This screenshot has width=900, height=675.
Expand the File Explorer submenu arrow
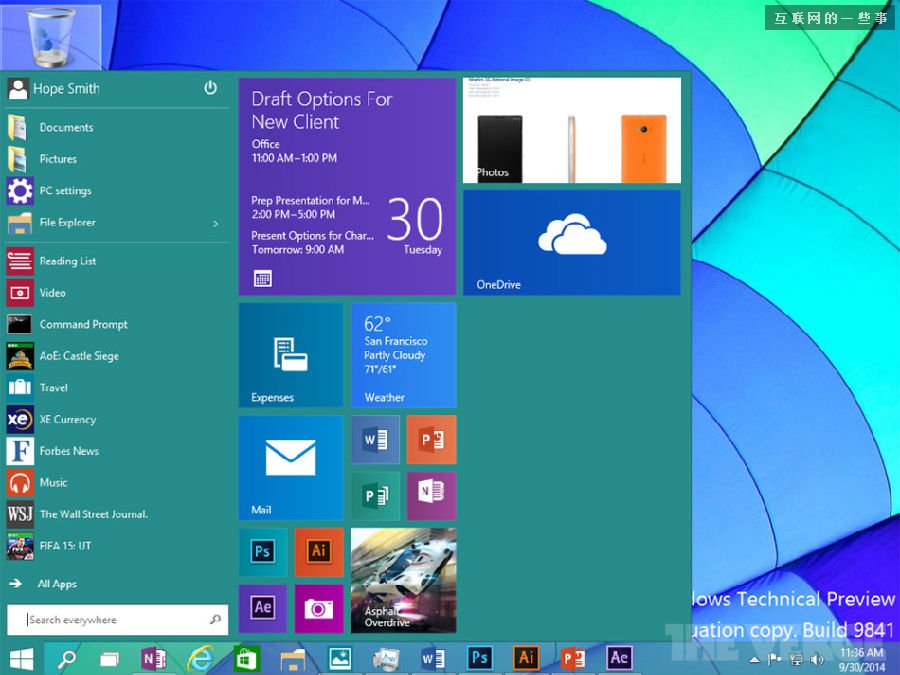tap(216, 222)
